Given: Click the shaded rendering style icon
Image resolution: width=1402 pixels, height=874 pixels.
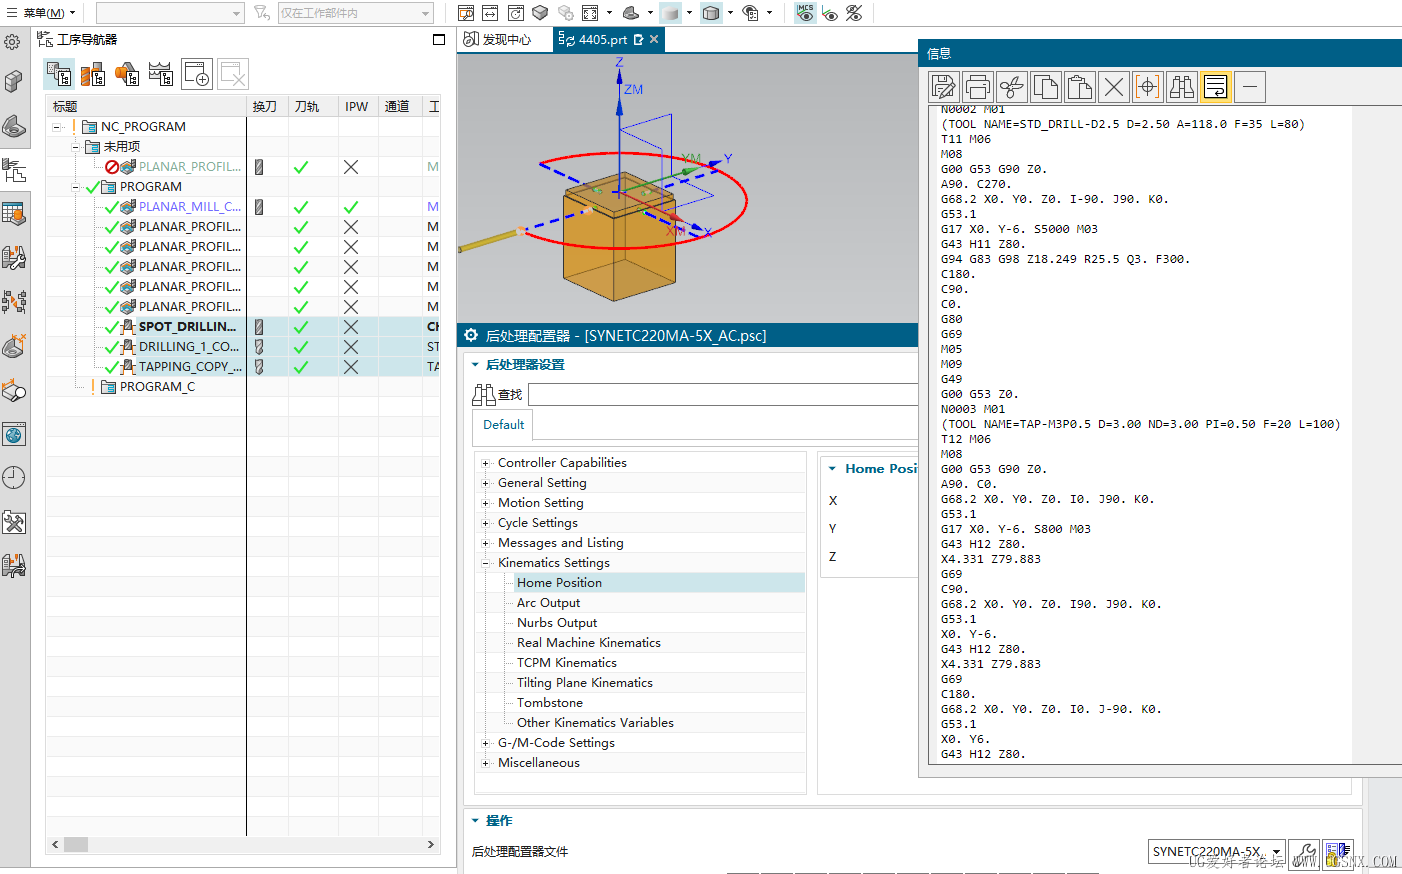Looking at the screenshot, I should click(x=671, y=13).
